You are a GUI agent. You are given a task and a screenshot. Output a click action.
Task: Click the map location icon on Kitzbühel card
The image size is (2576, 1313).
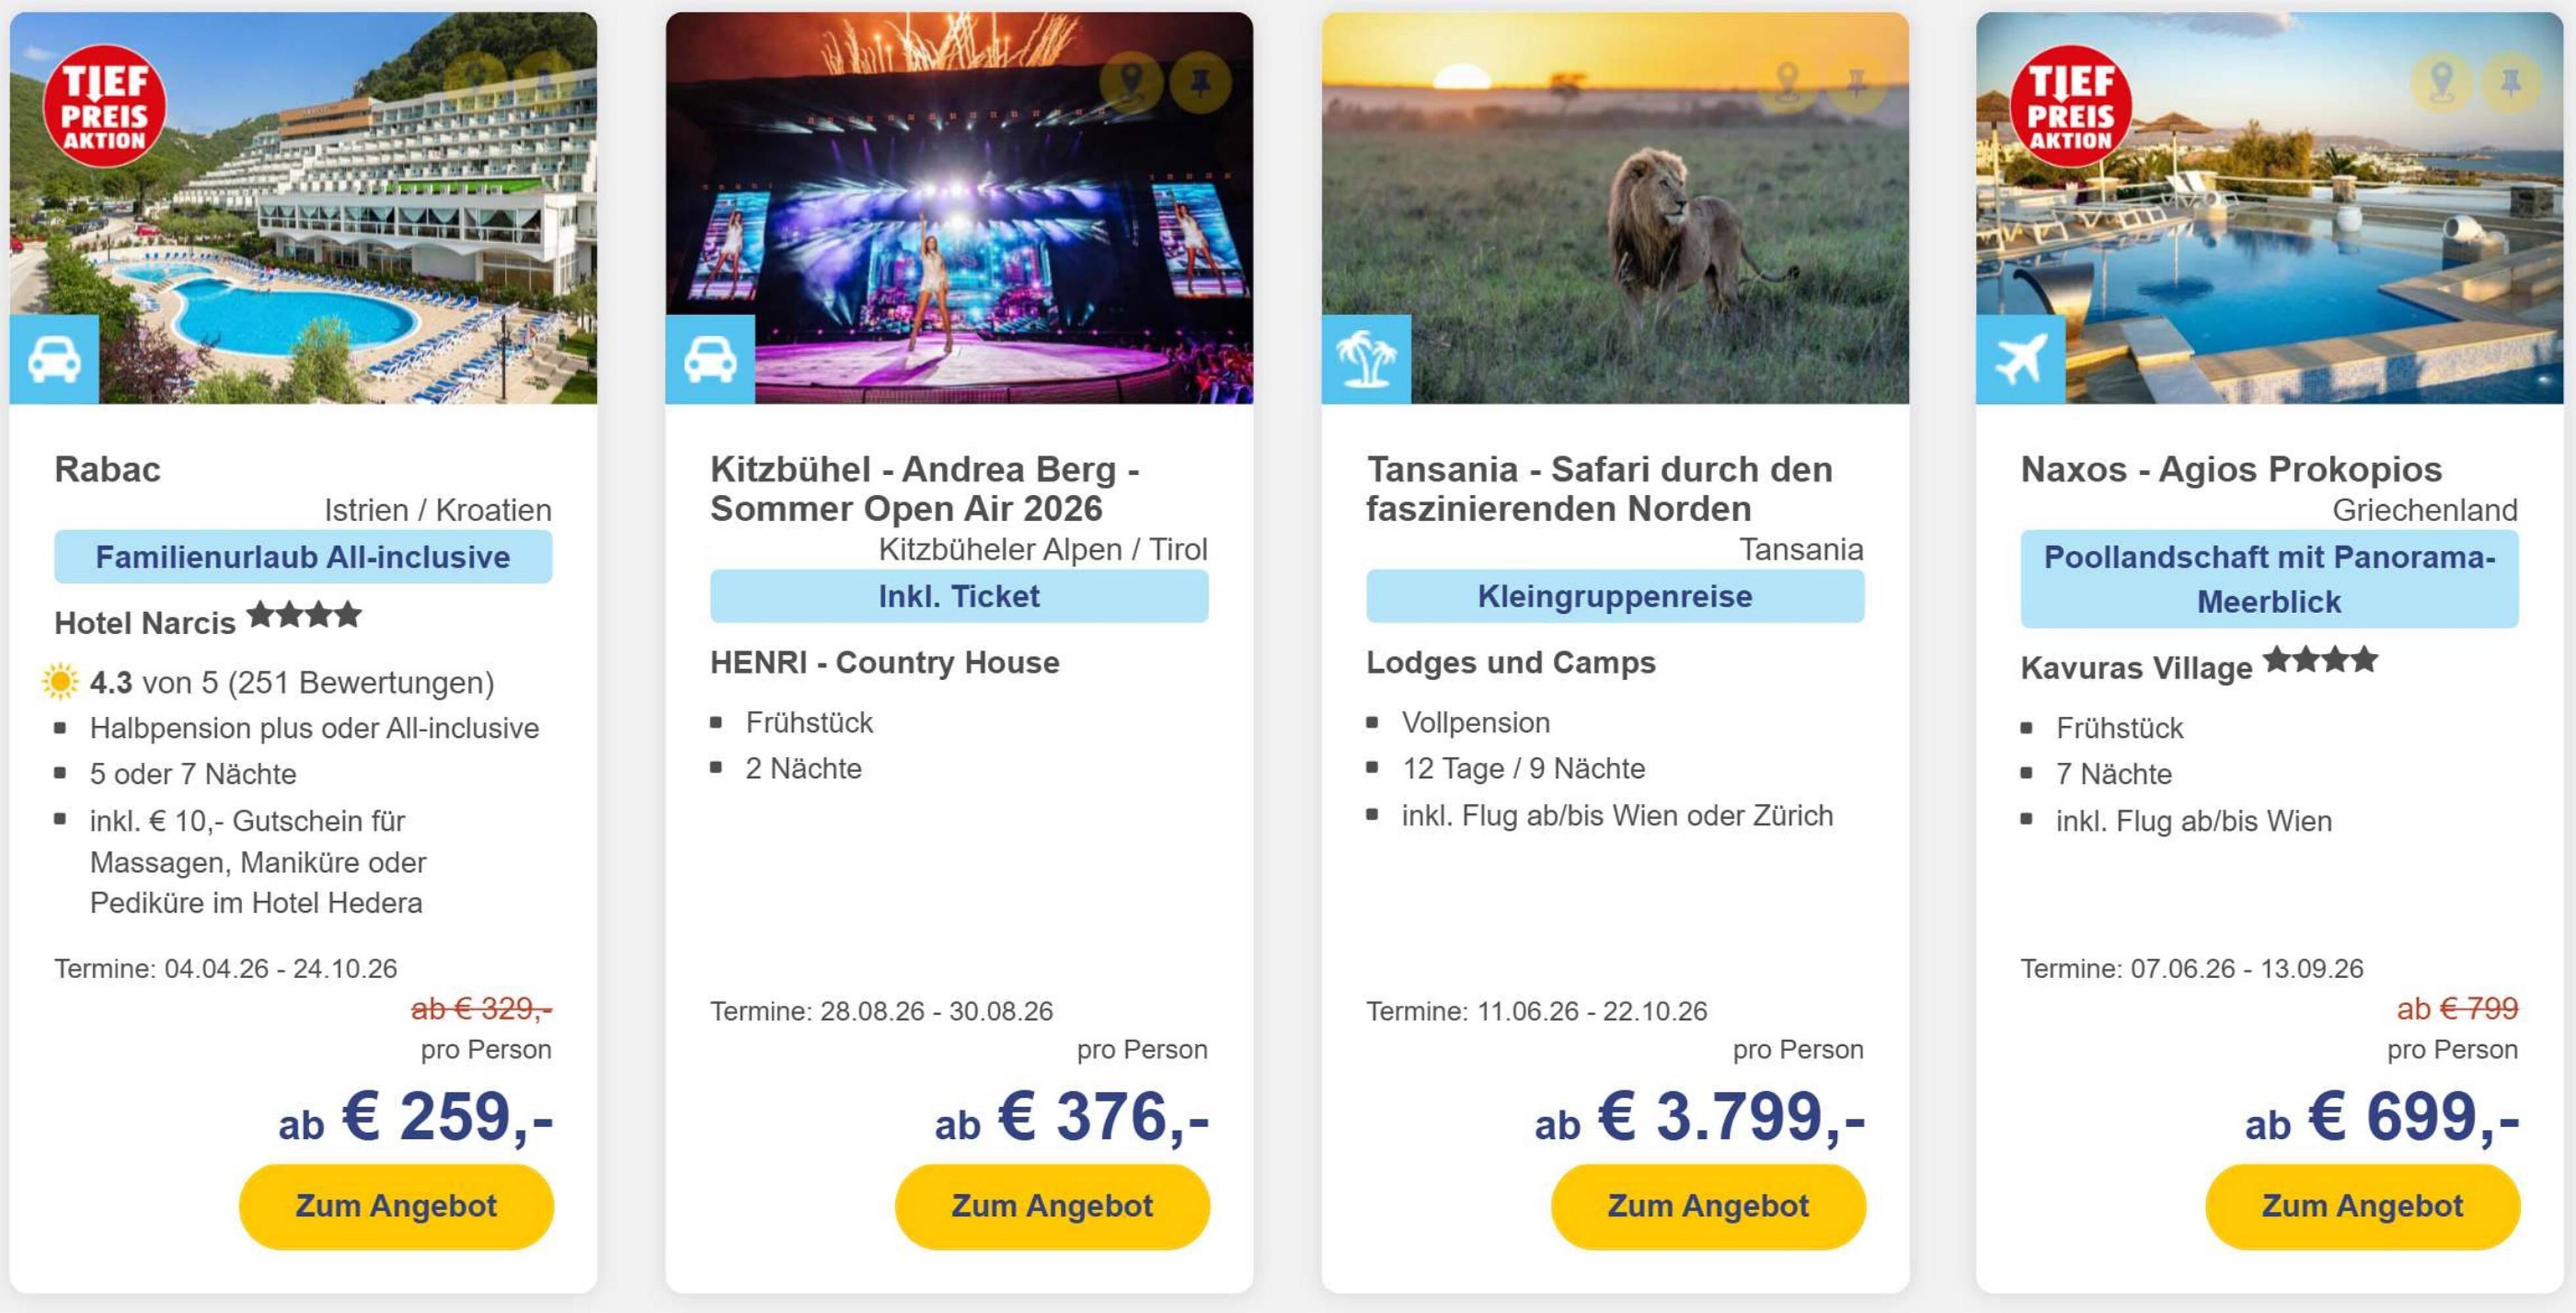pyautogui.click(x=1131, y=82)
